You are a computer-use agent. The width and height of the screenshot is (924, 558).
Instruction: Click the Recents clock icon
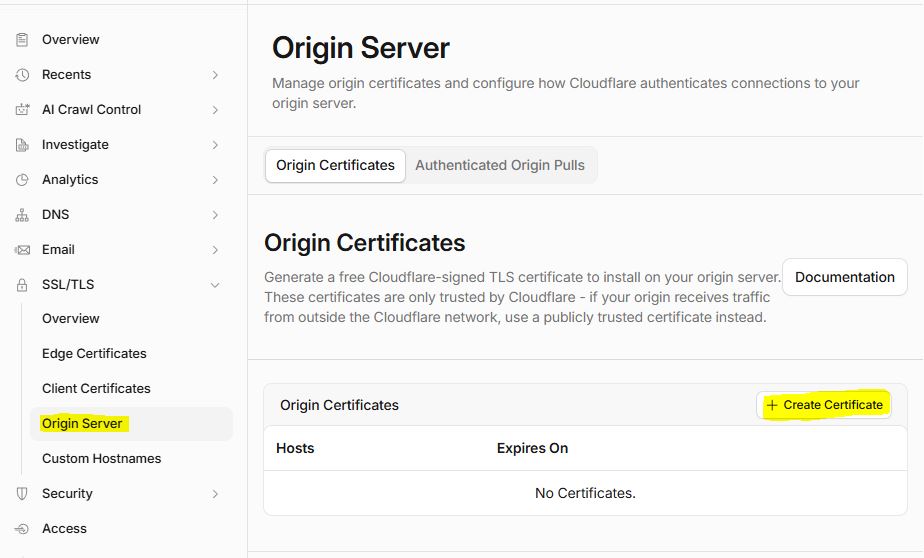tap(22, 75)
